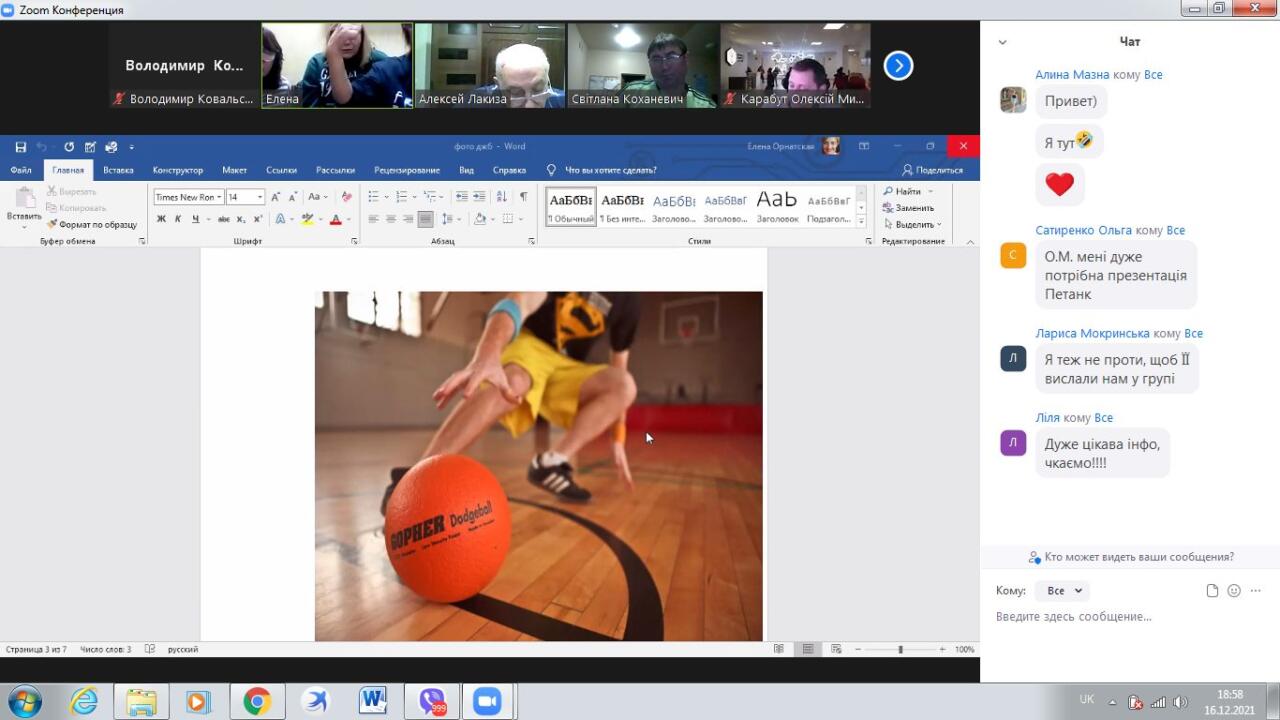Open Google Chrome from taskbar
Image resolution: width=1280 pixels, height=720 pixels.
(x=257, y=702)
